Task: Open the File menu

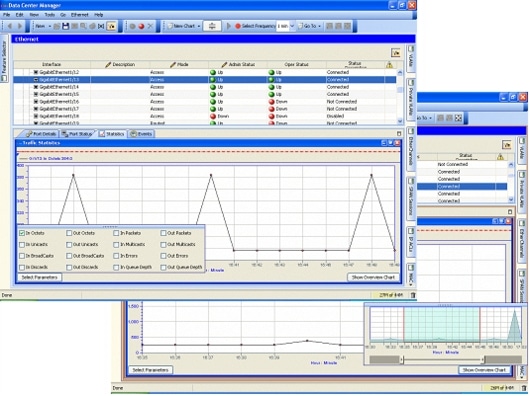Action: (6, 15)
